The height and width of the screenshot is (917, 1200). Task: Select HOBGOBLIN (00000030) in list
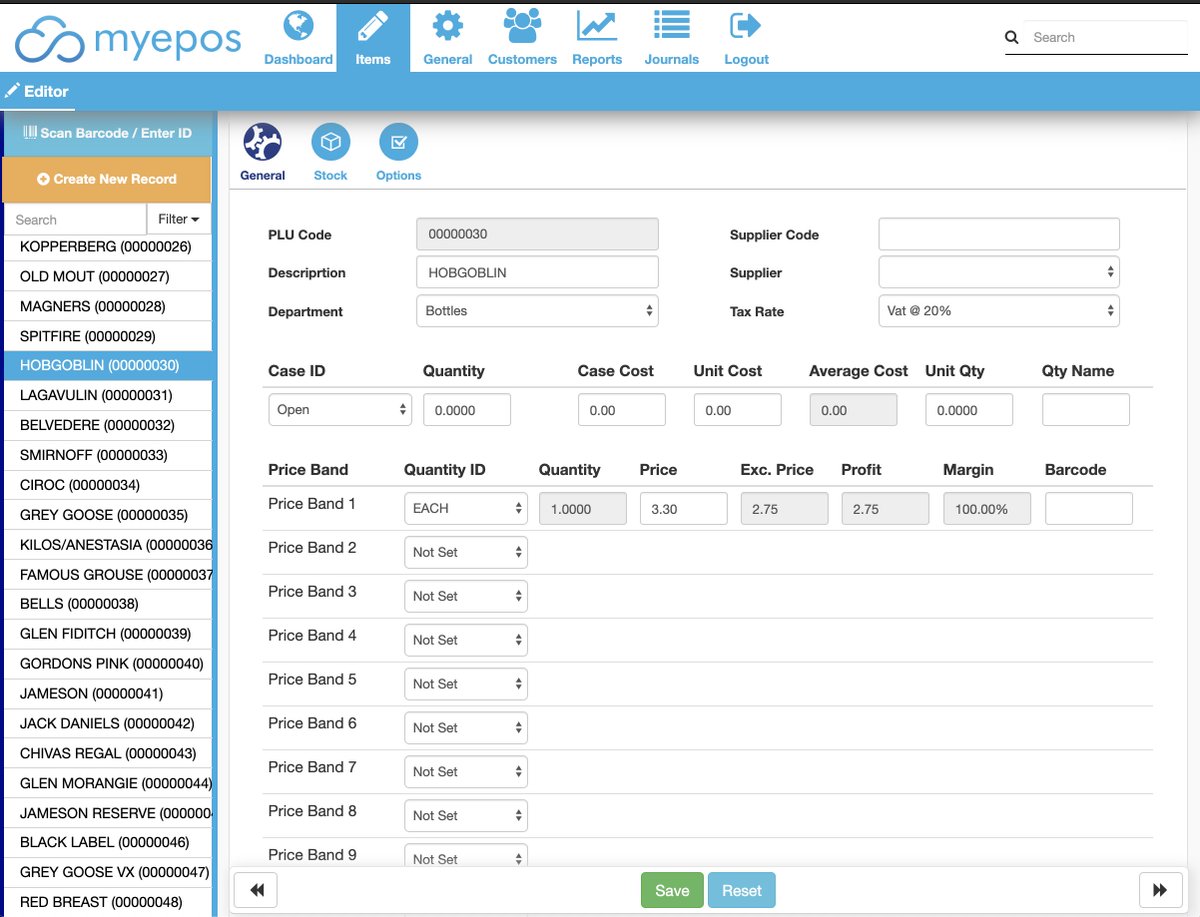pos(107,366)
